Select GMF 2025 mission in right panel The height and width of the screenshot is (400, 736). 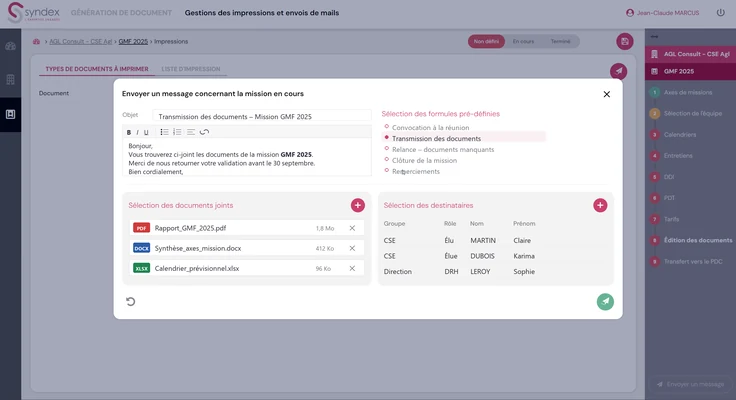point(690,71)
